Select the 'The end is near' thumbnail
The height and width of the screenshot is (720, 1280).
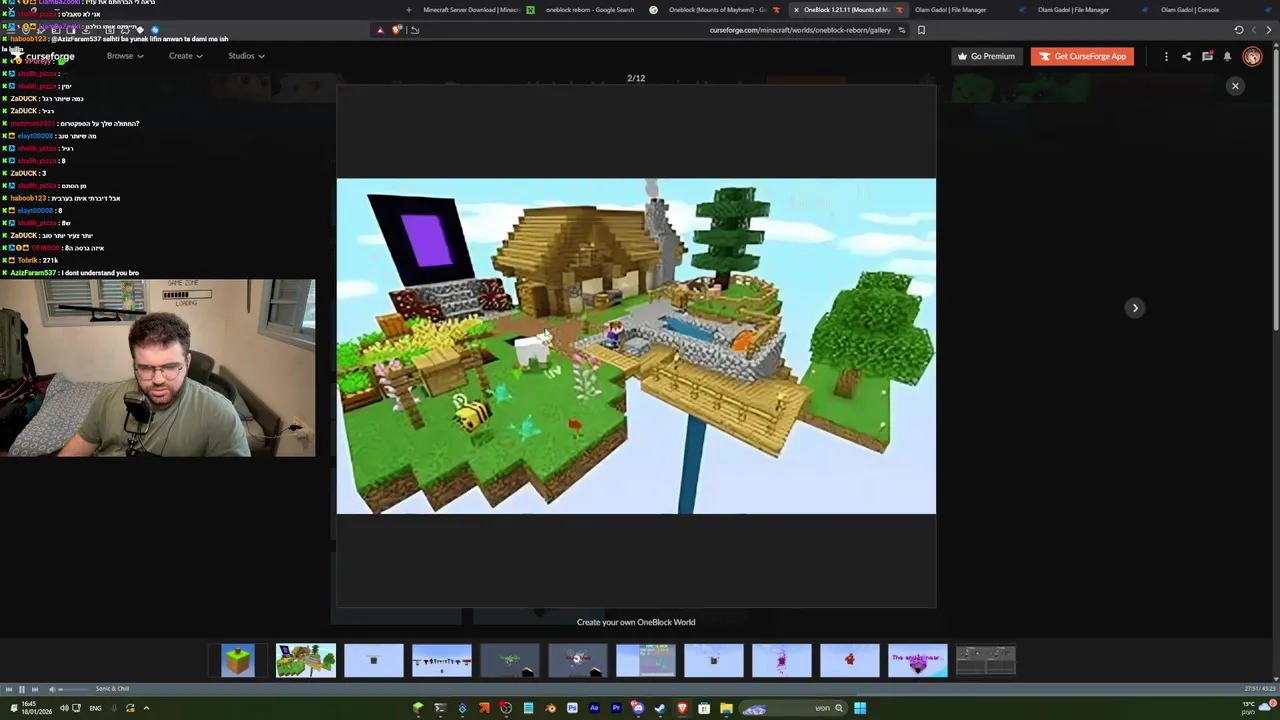point(918,660)
